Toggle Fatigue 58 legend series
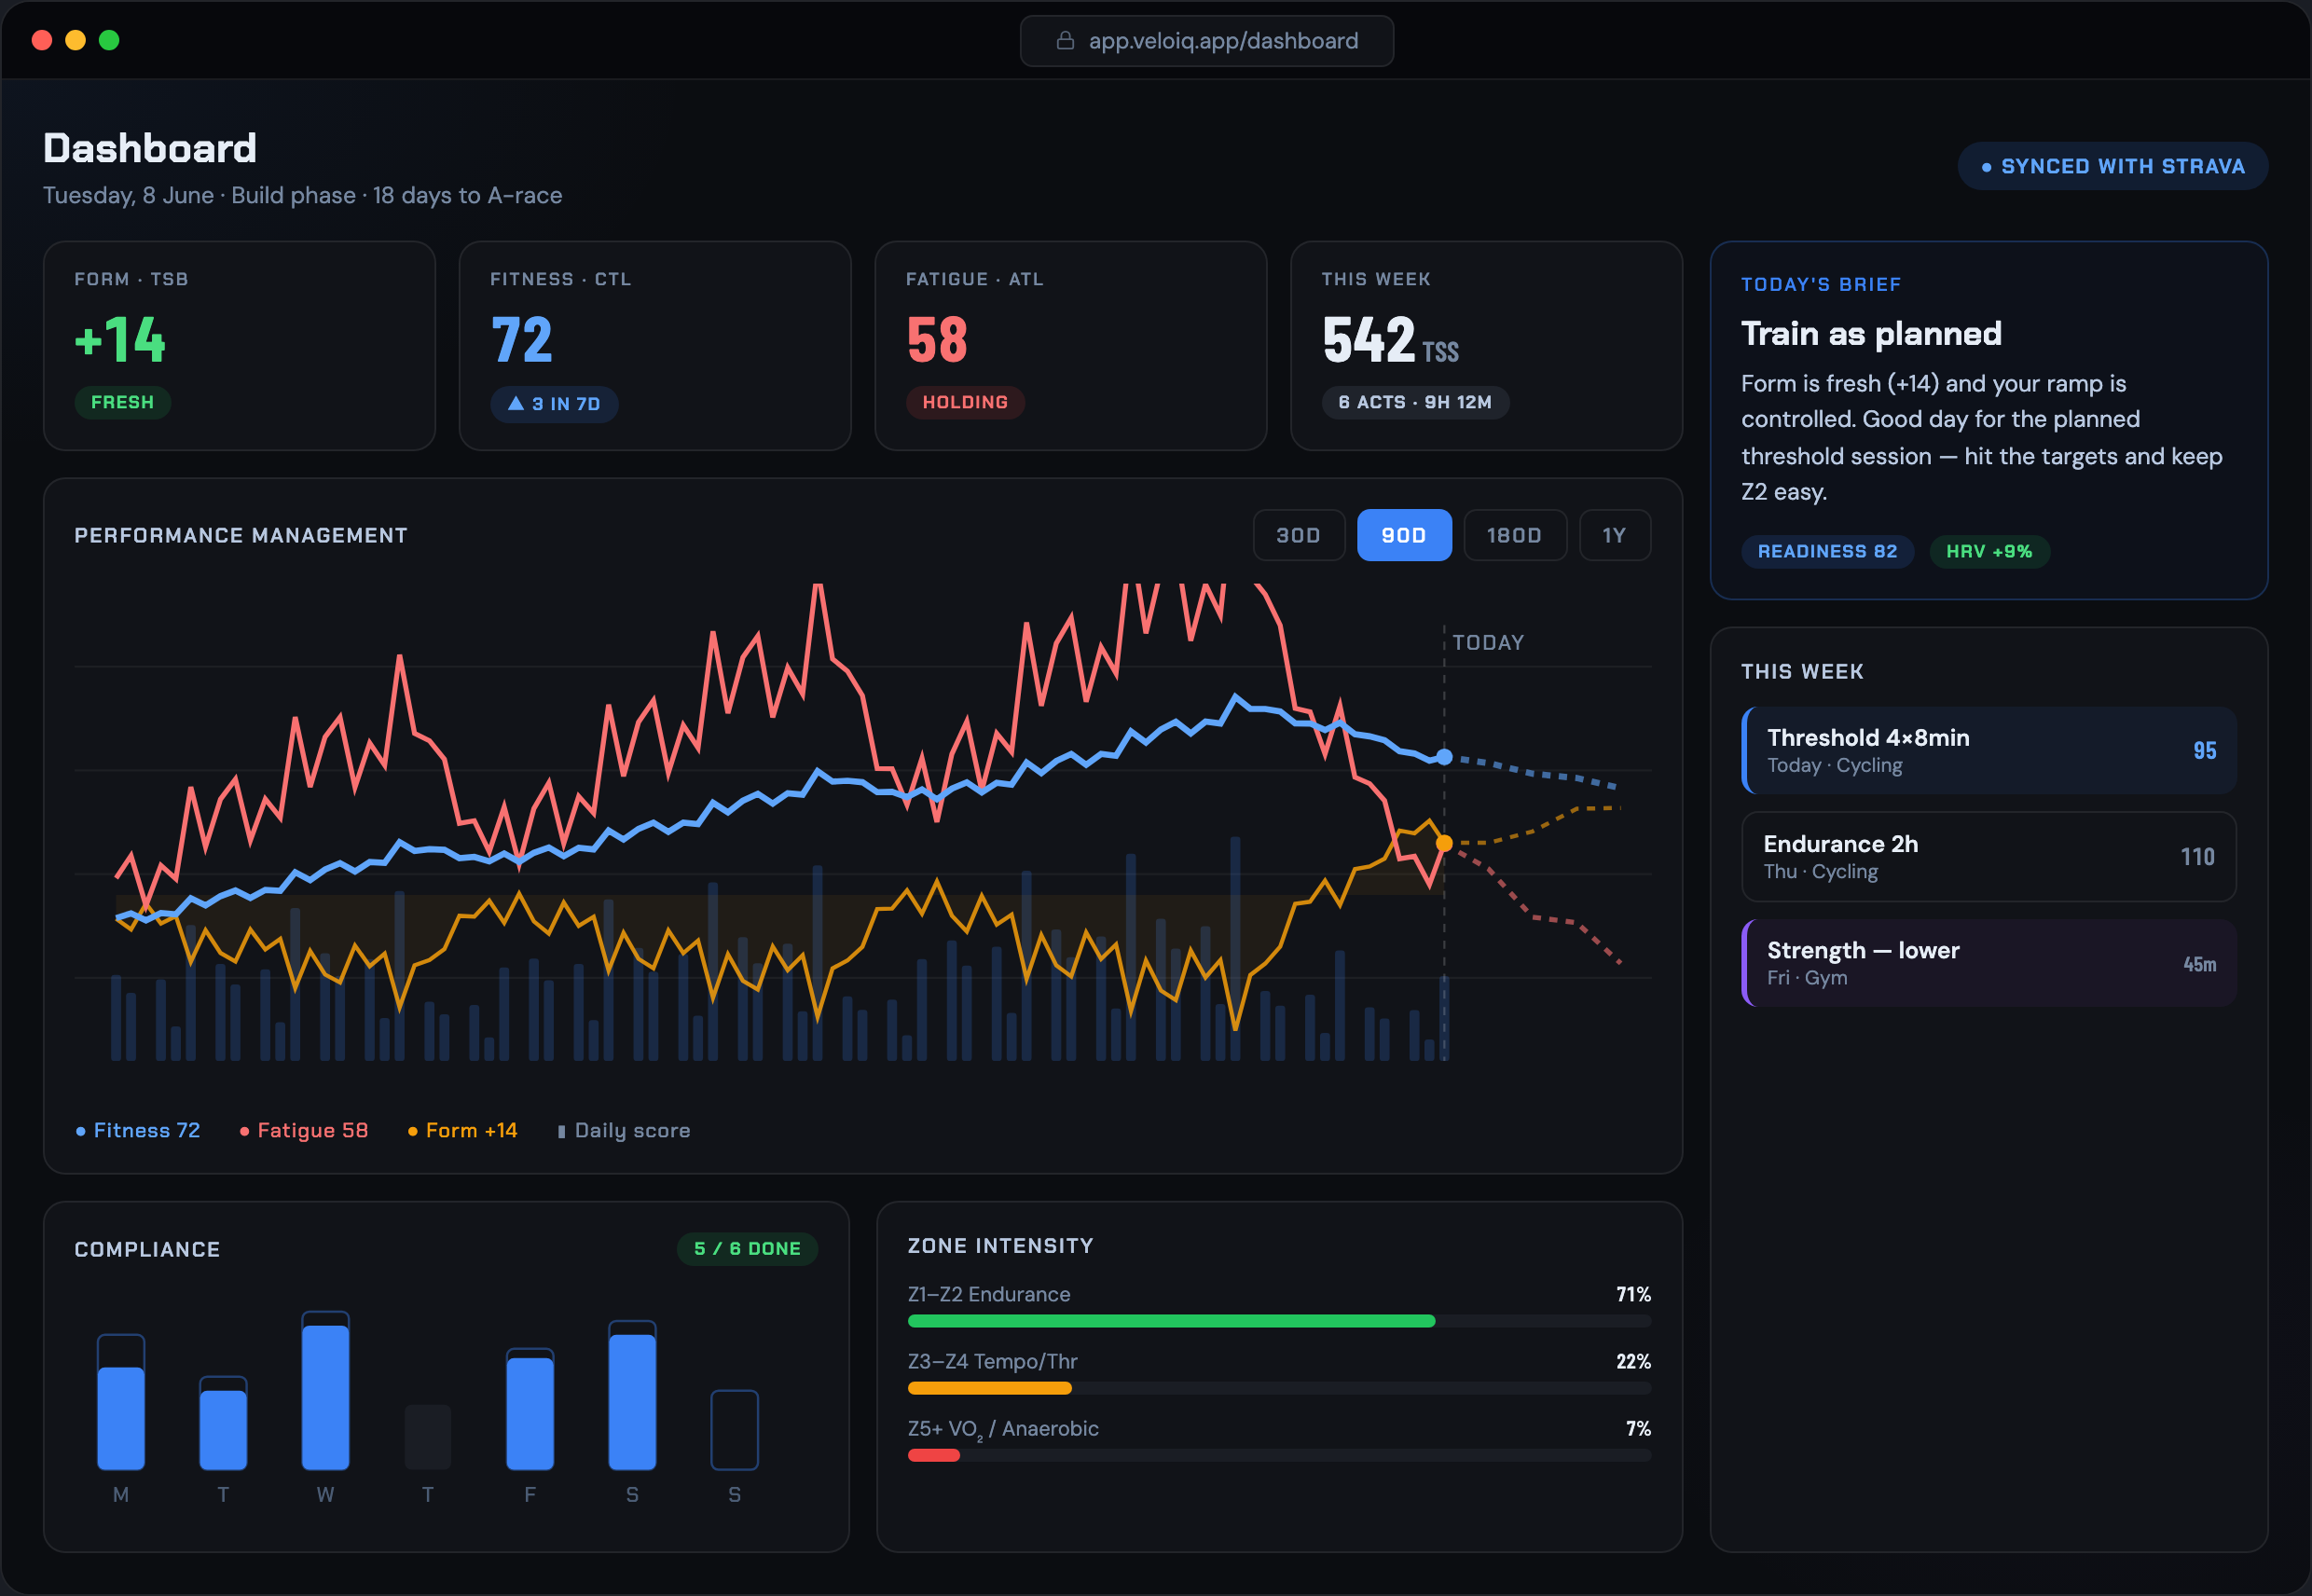Image resolution: width=2312 pixels, height=1596 pixels. tap(304, 1131)
